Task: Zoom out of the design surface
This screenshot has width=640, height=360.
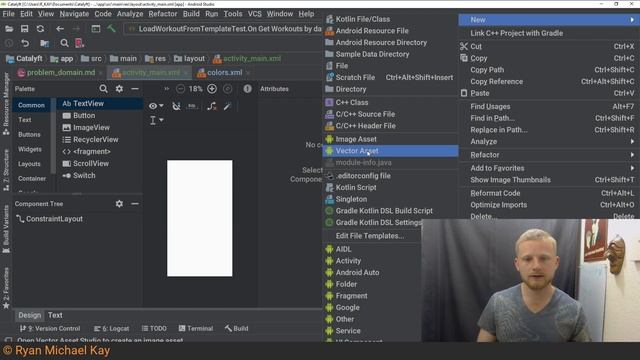Action: [x=180, y=89]
